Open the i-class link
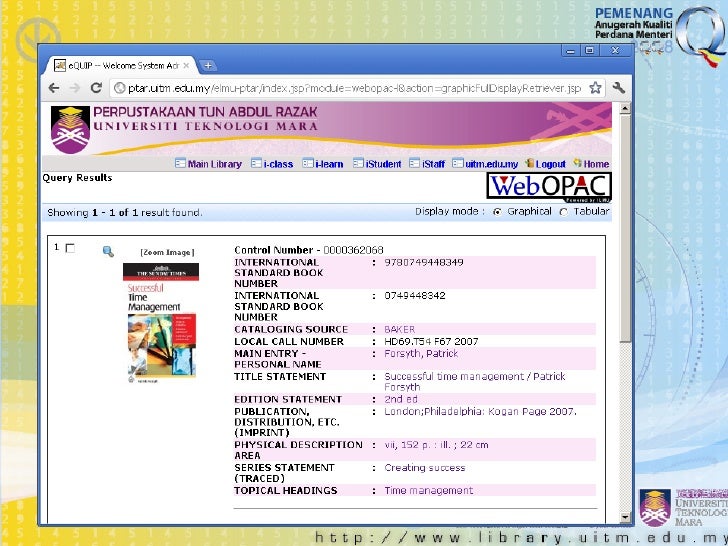Image resolution: width=728 pixels, height=546 pixels. (x=278, y=164)
